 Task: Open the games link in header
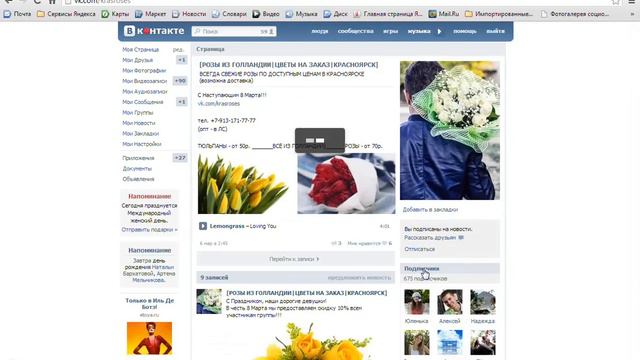(390, 31)
